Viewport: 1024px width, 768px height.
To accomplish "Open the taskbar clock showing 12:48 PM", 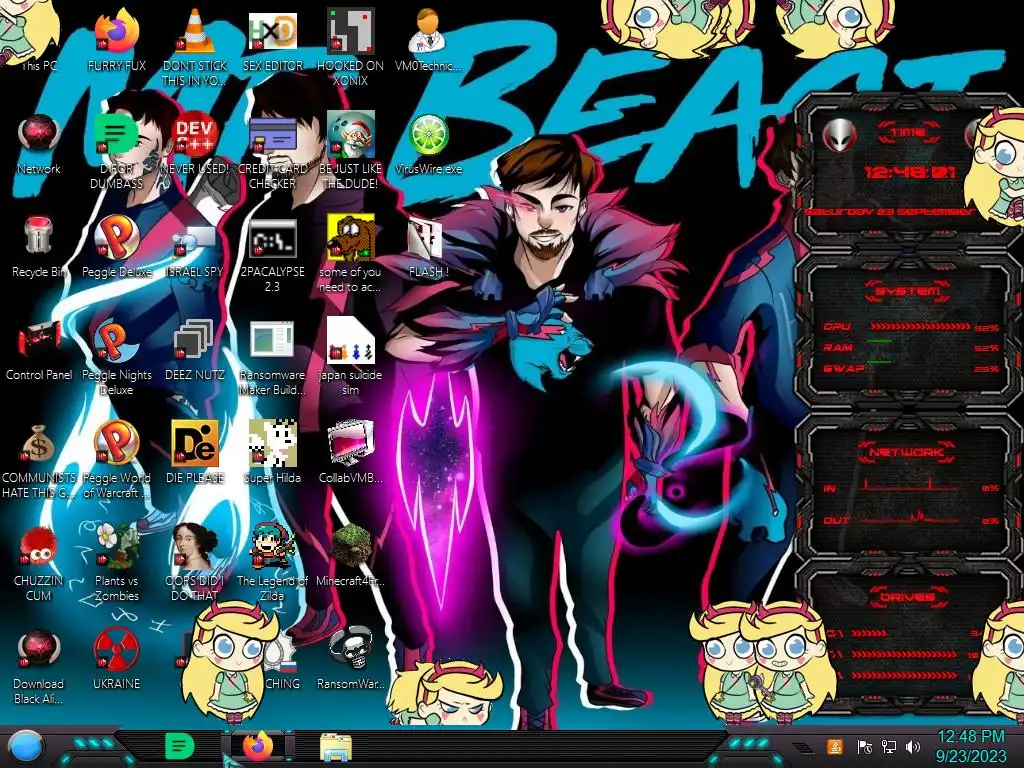I will [x=971, y=746].
